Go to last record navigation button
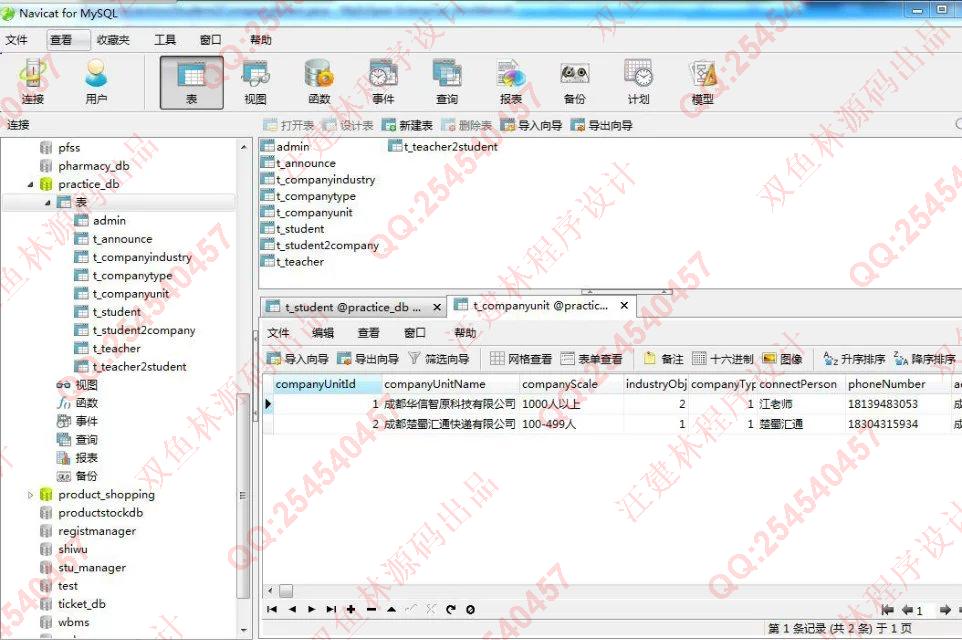The width and height of the screenshot is (962, 640). click(x=331, y=609)
